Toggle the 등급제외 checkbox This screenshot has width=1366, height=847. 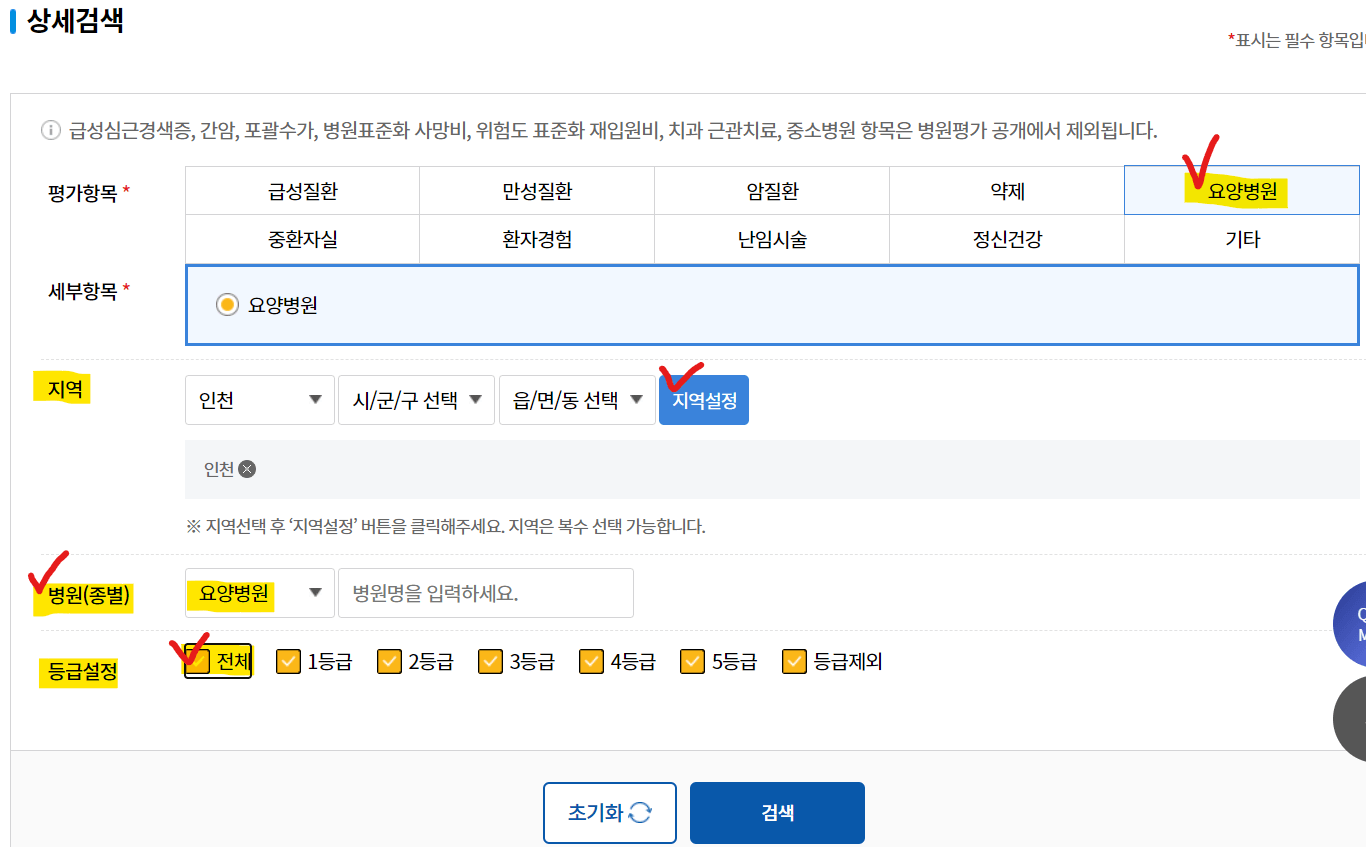coord(794,662)
